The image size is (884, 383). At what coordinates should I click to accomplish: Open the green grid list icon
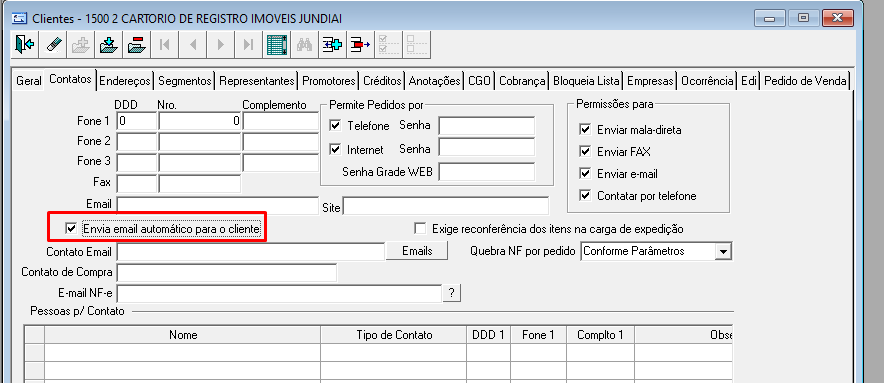coord(277,44)
